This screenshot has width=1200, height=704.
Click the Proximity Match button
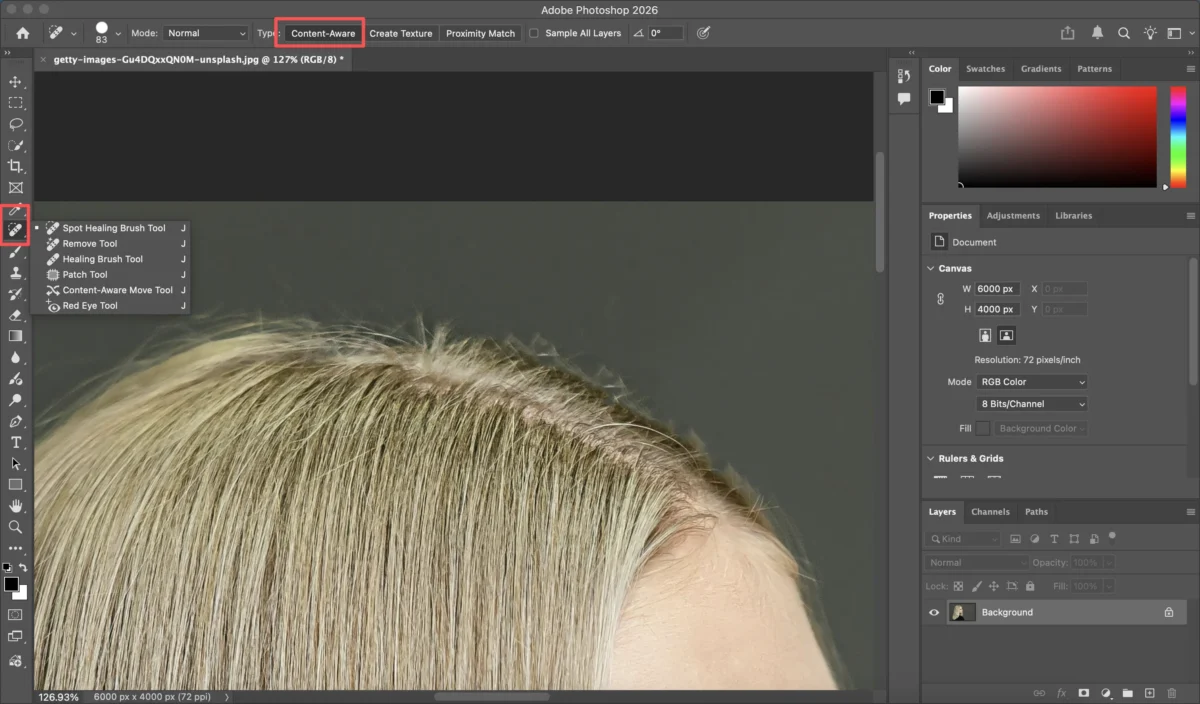(480, 33)
